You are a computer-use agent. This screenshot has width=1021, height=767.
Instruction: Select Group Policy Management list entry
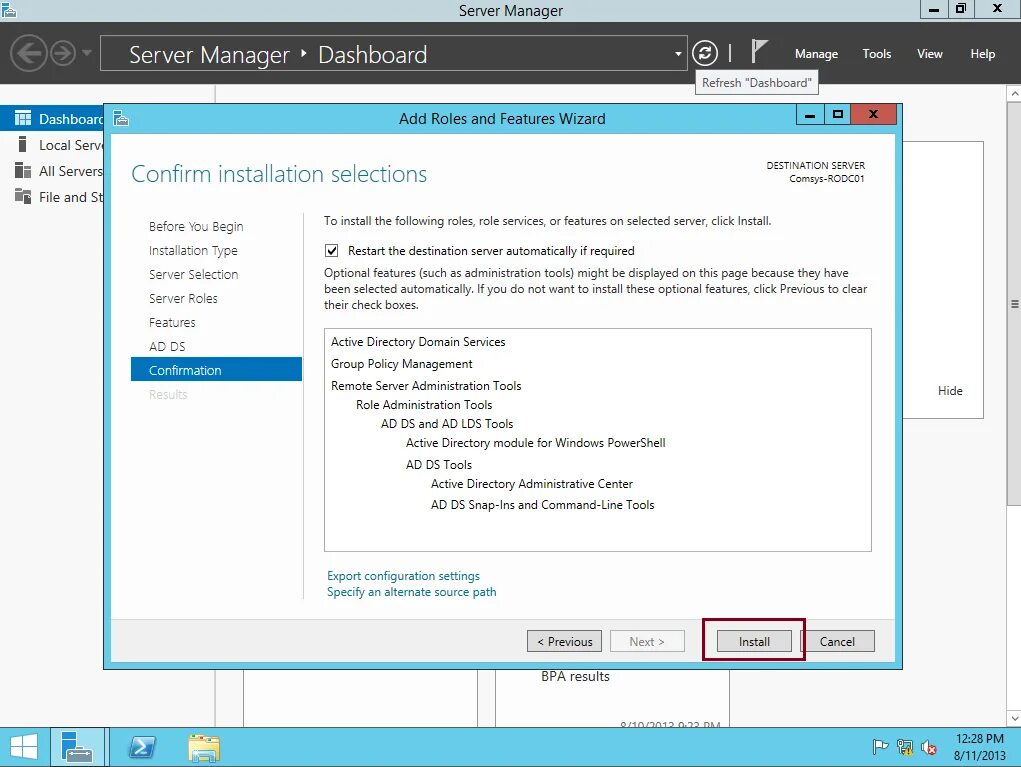click(402, 364)
